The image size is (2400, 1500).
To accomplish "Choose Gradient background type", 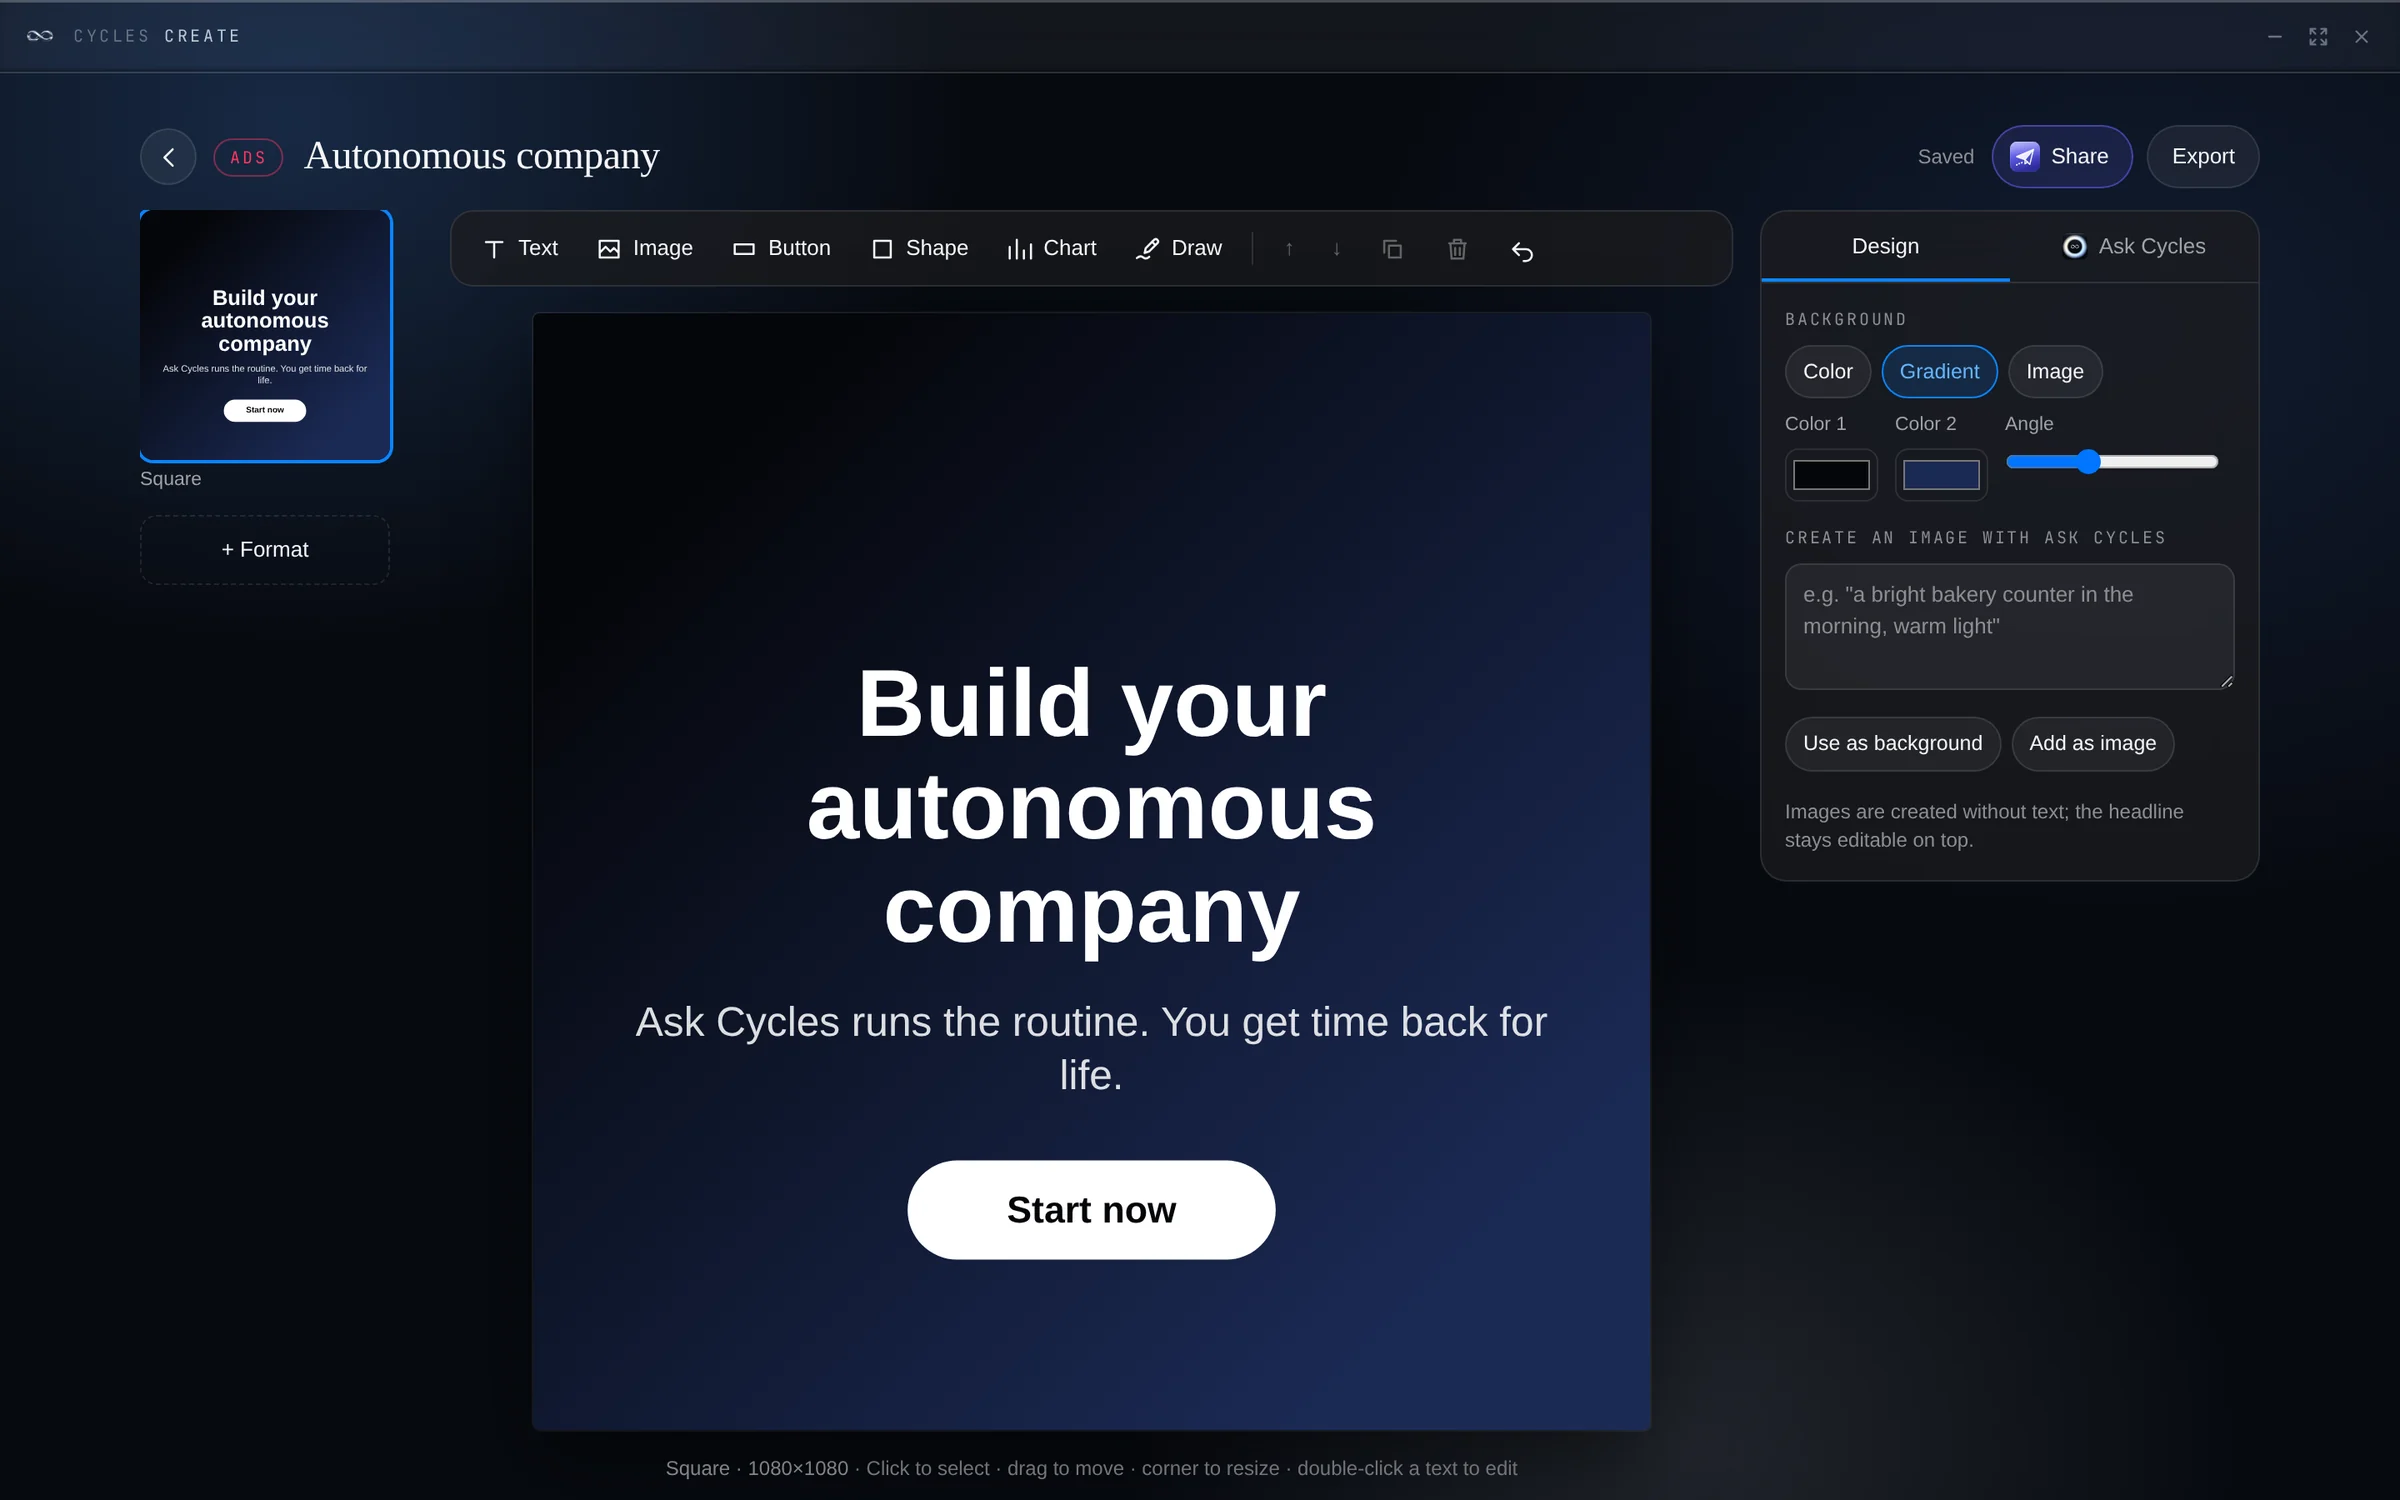I will pyautogui.click(x=1939, y=371).
